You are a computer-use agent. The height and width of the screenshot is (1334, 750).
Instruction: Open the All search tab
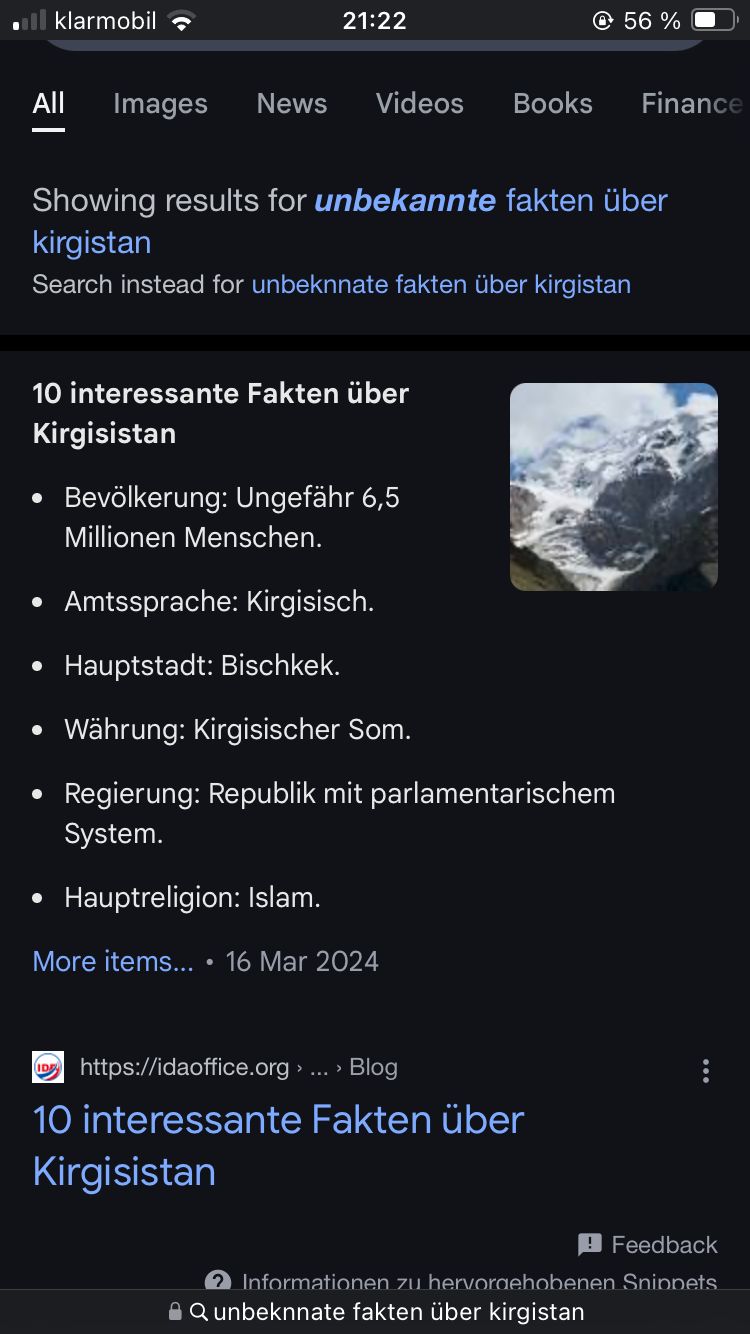(x=48, y=104)
